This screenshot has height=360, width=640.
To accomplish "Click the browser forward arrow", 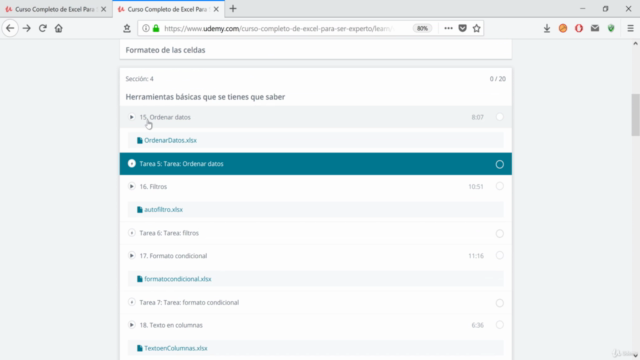I will click(x=27, y=28).
